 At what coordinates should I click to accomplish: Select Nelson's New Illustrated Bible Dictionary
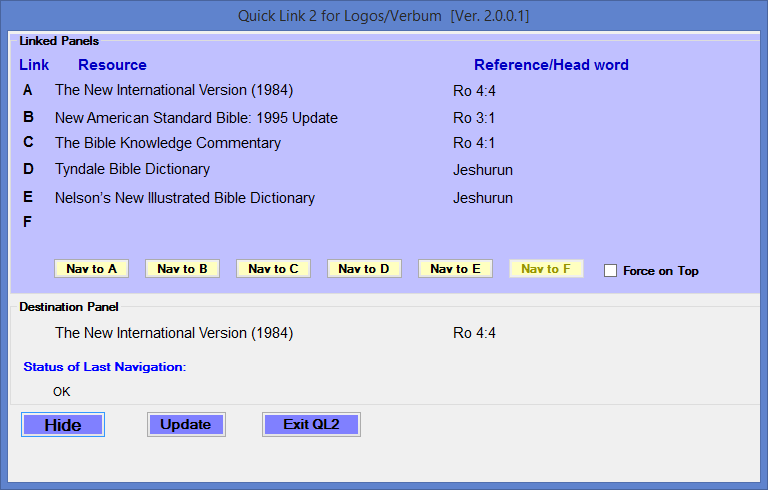coord(185,198)
